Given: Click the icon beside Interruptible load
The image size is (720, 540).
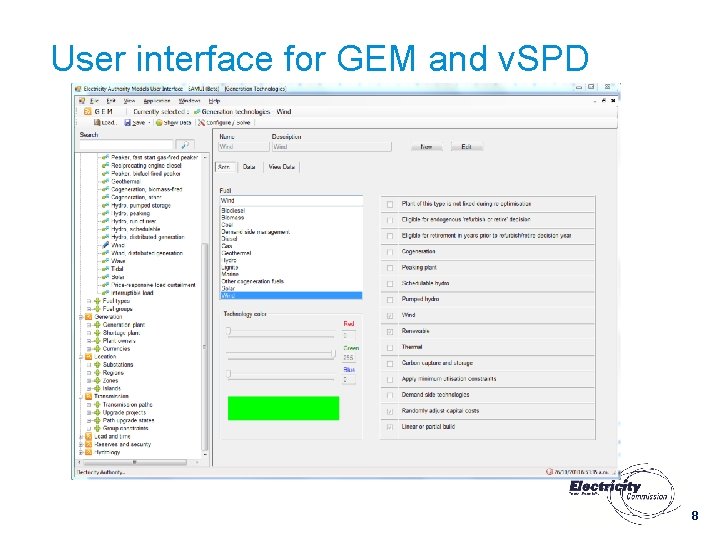Looking at the screenshot, I should 106,292.
